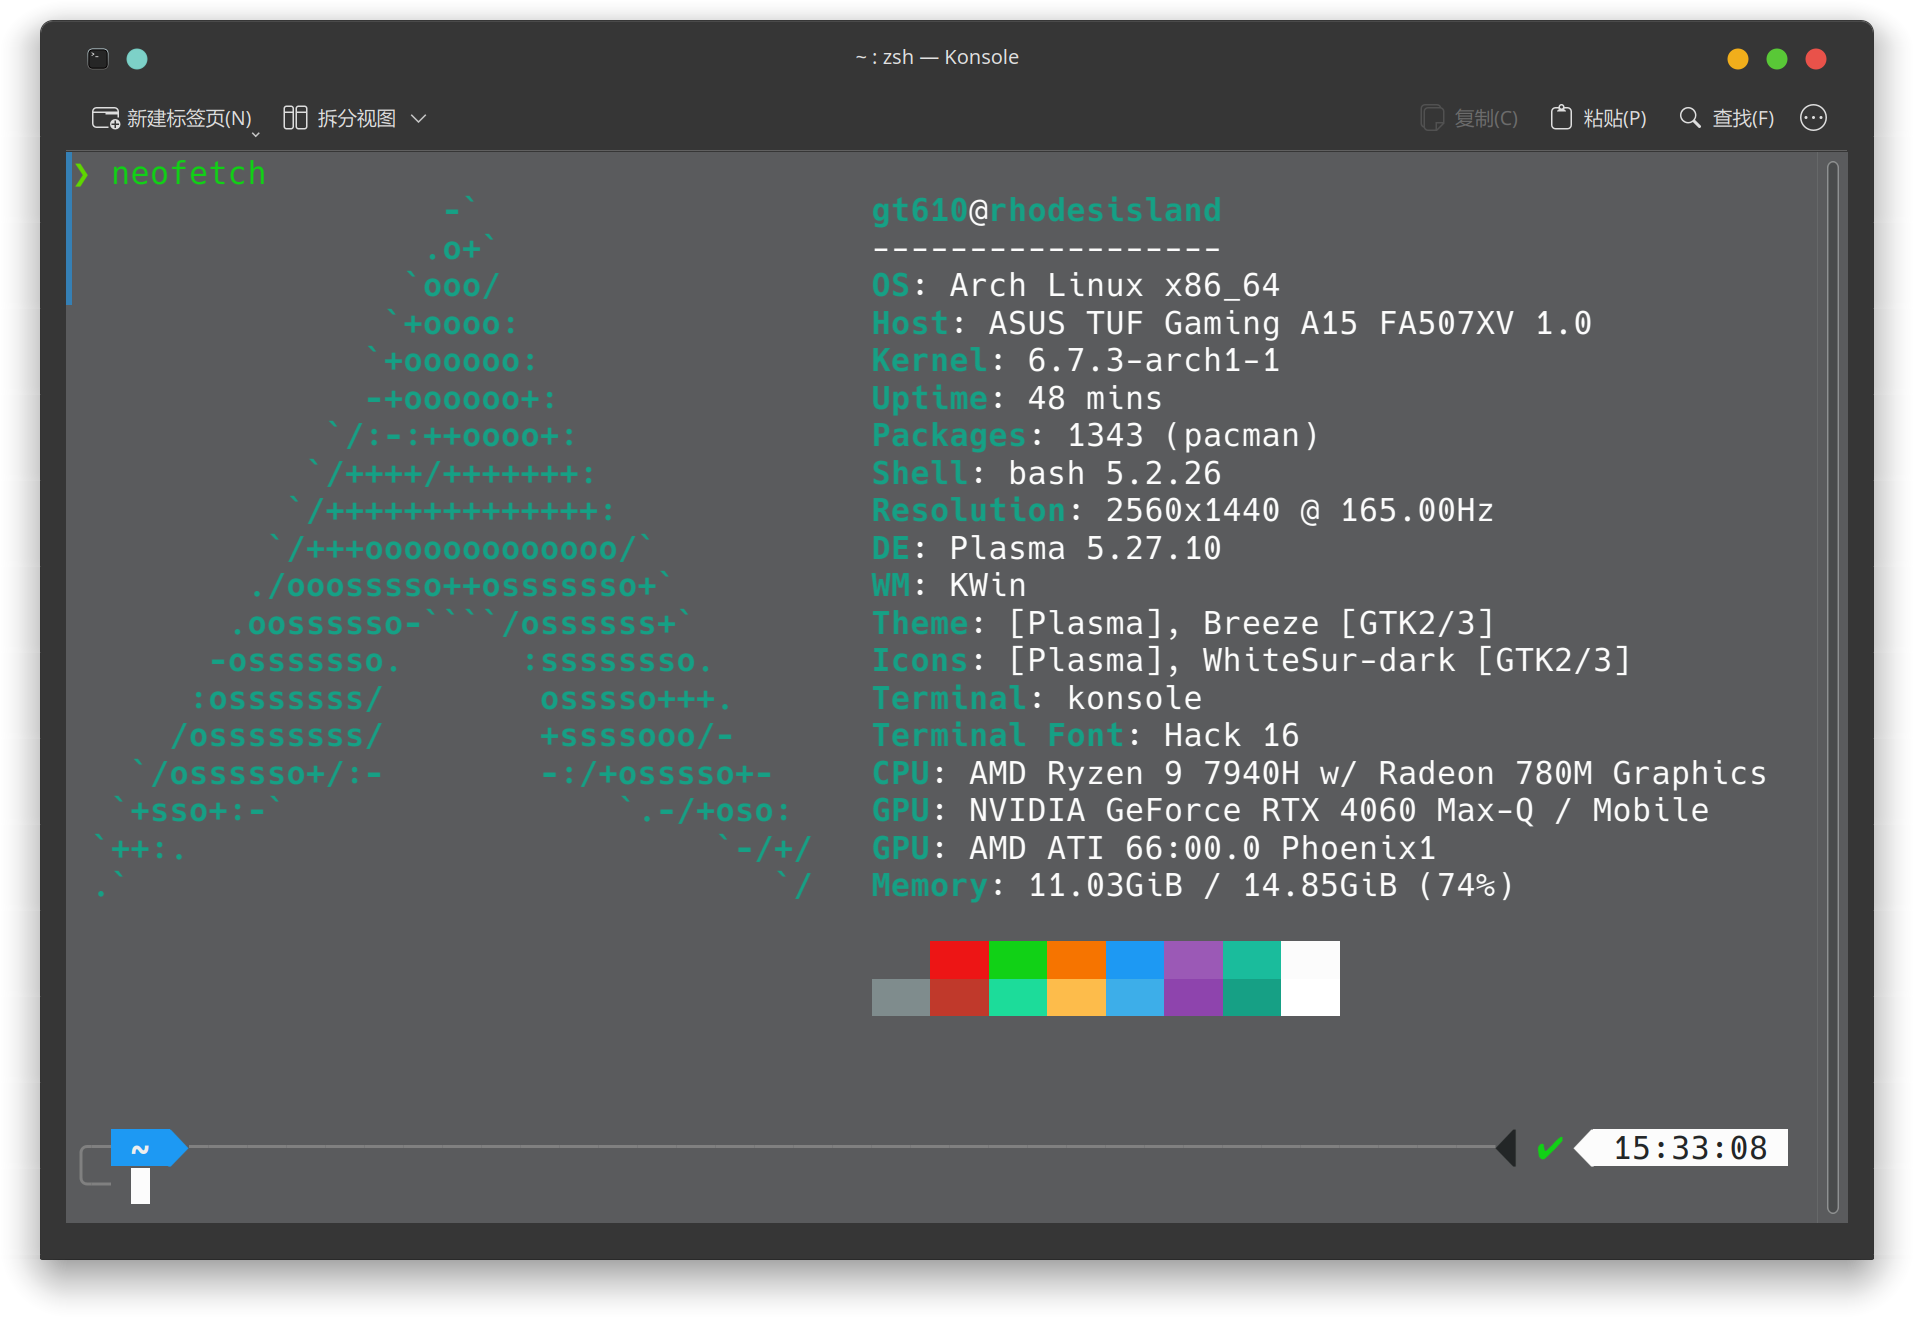1914x1318 pixels.
Task: Open the small arrow beside New Tab
Action: pos(256,134)
